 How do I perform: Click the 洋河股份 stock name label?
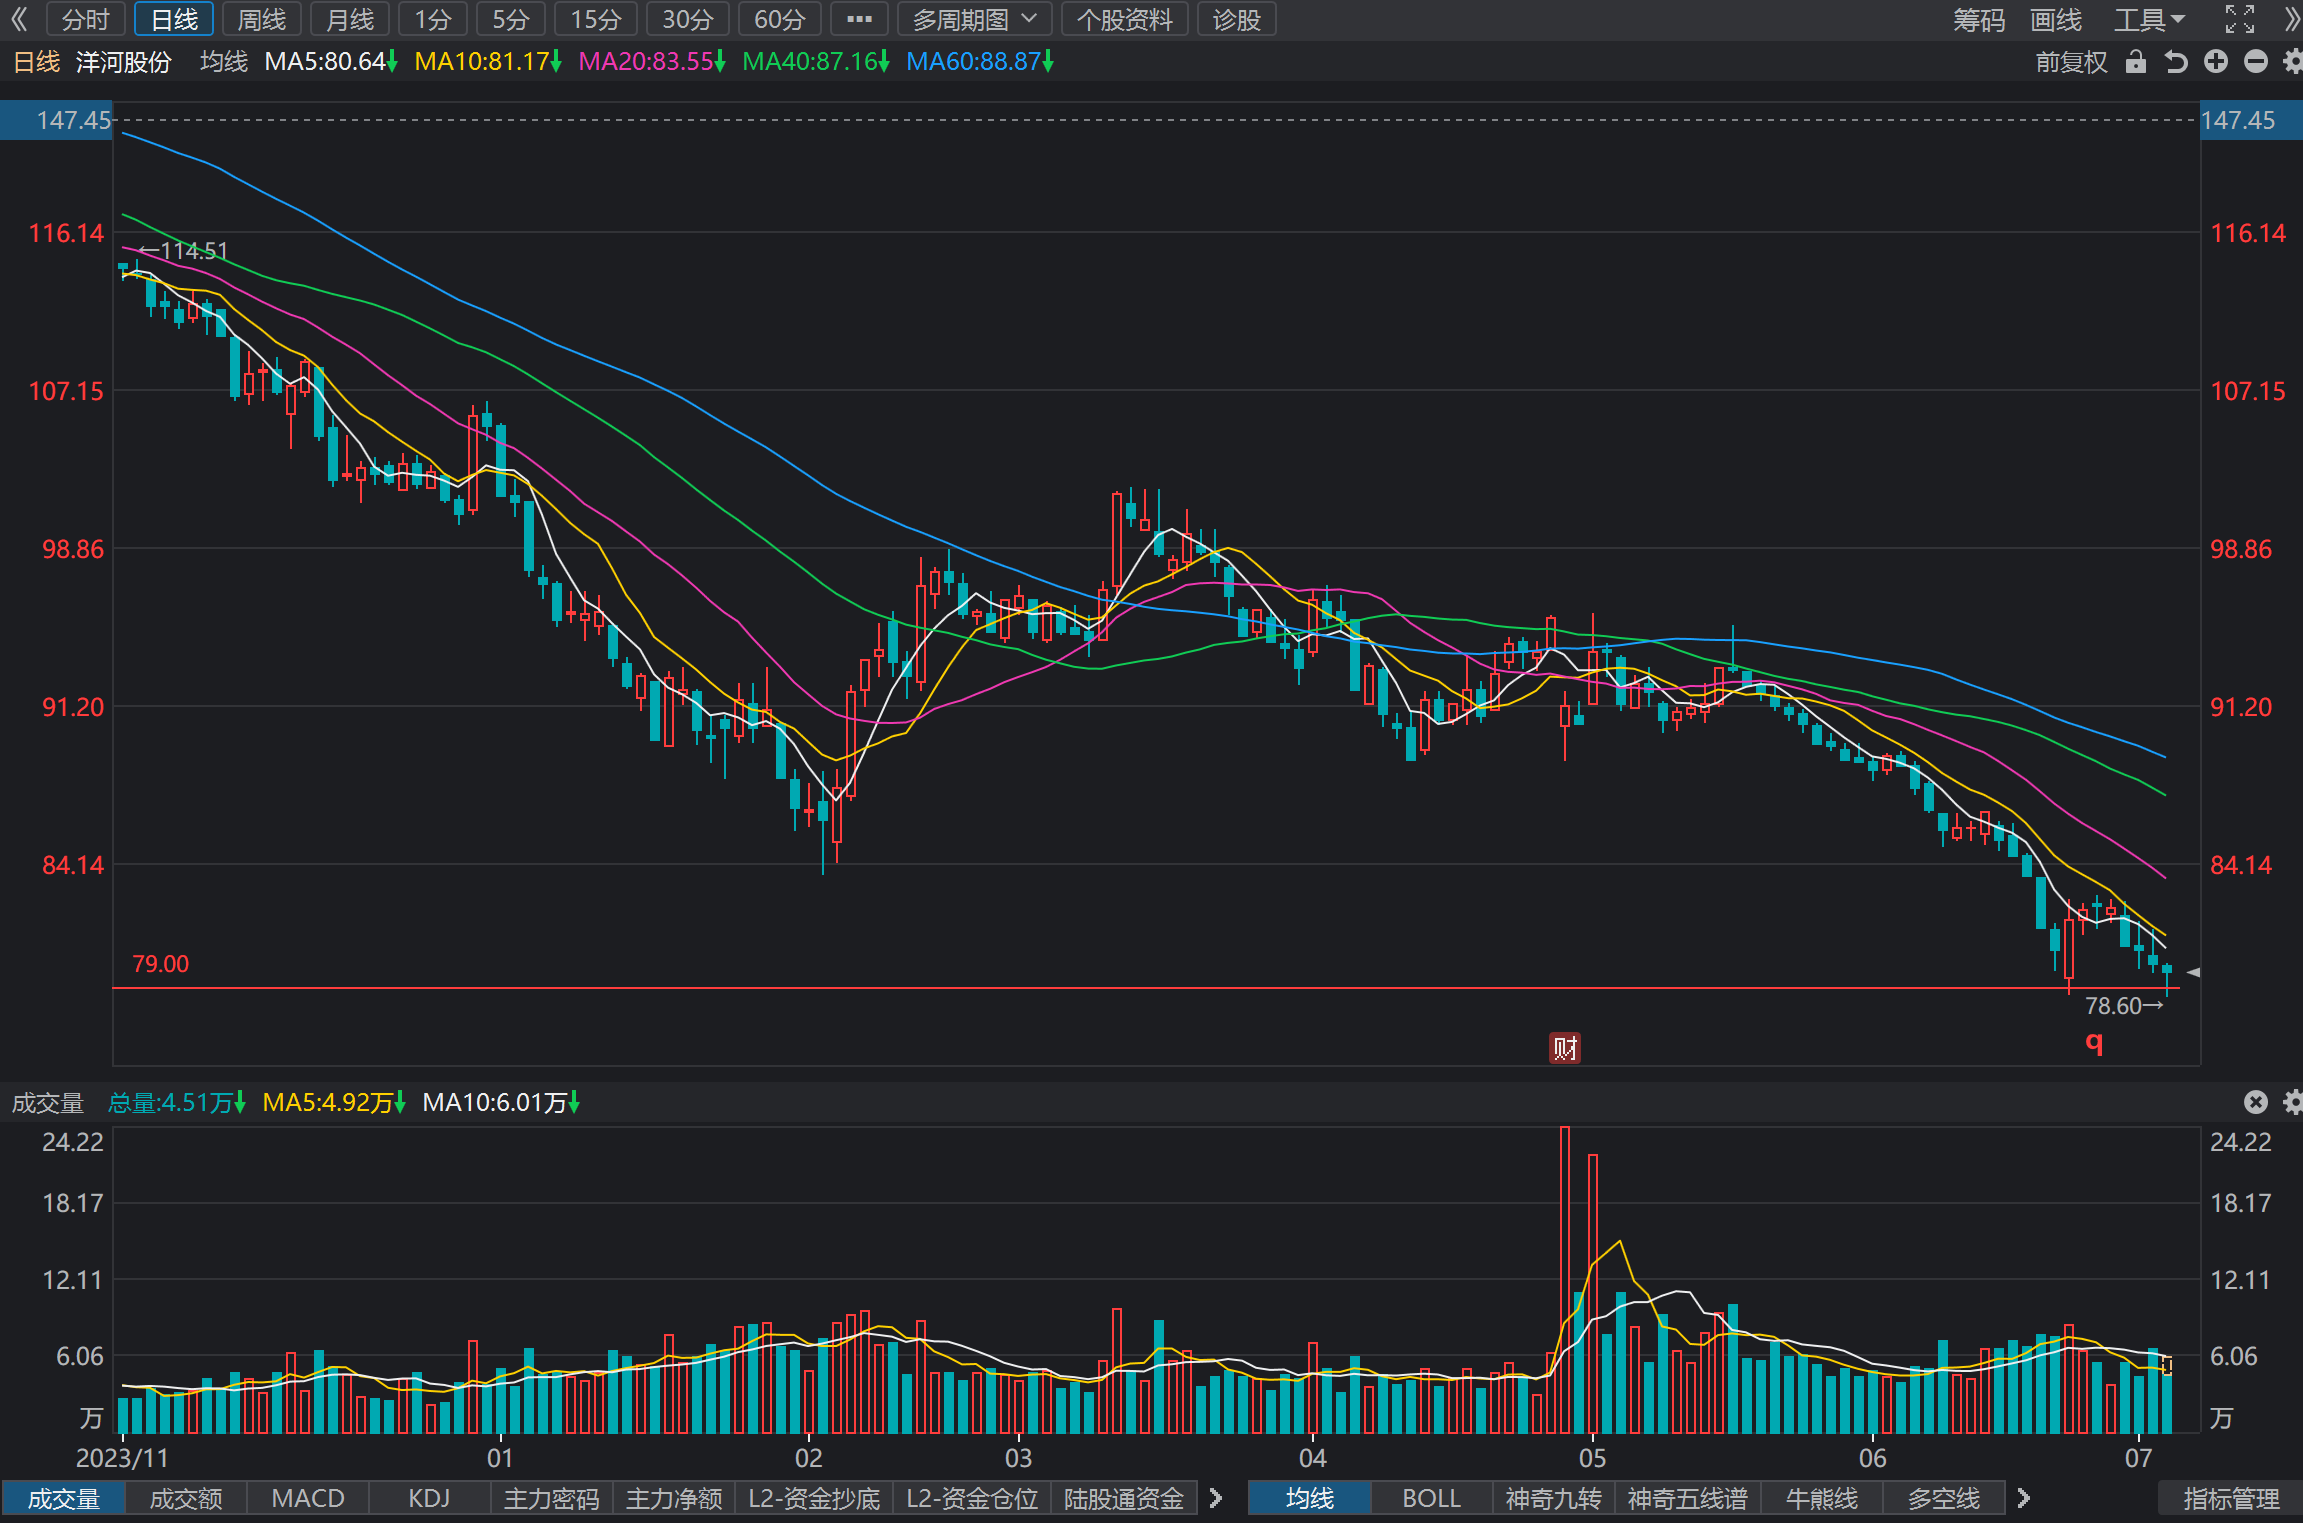pos(124,62)
